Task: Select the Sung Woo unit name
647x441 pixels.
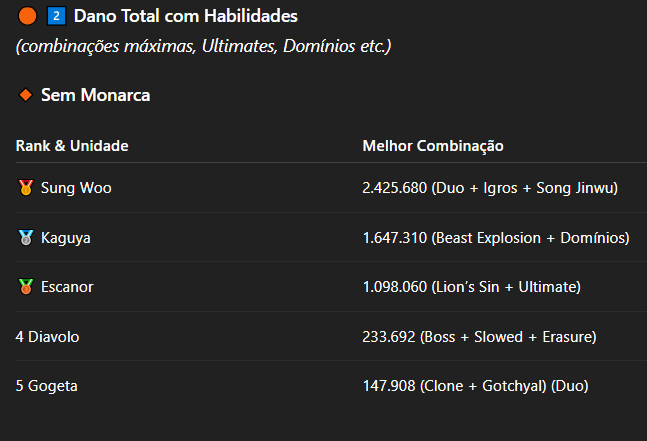Action: (x=76, y=187)
